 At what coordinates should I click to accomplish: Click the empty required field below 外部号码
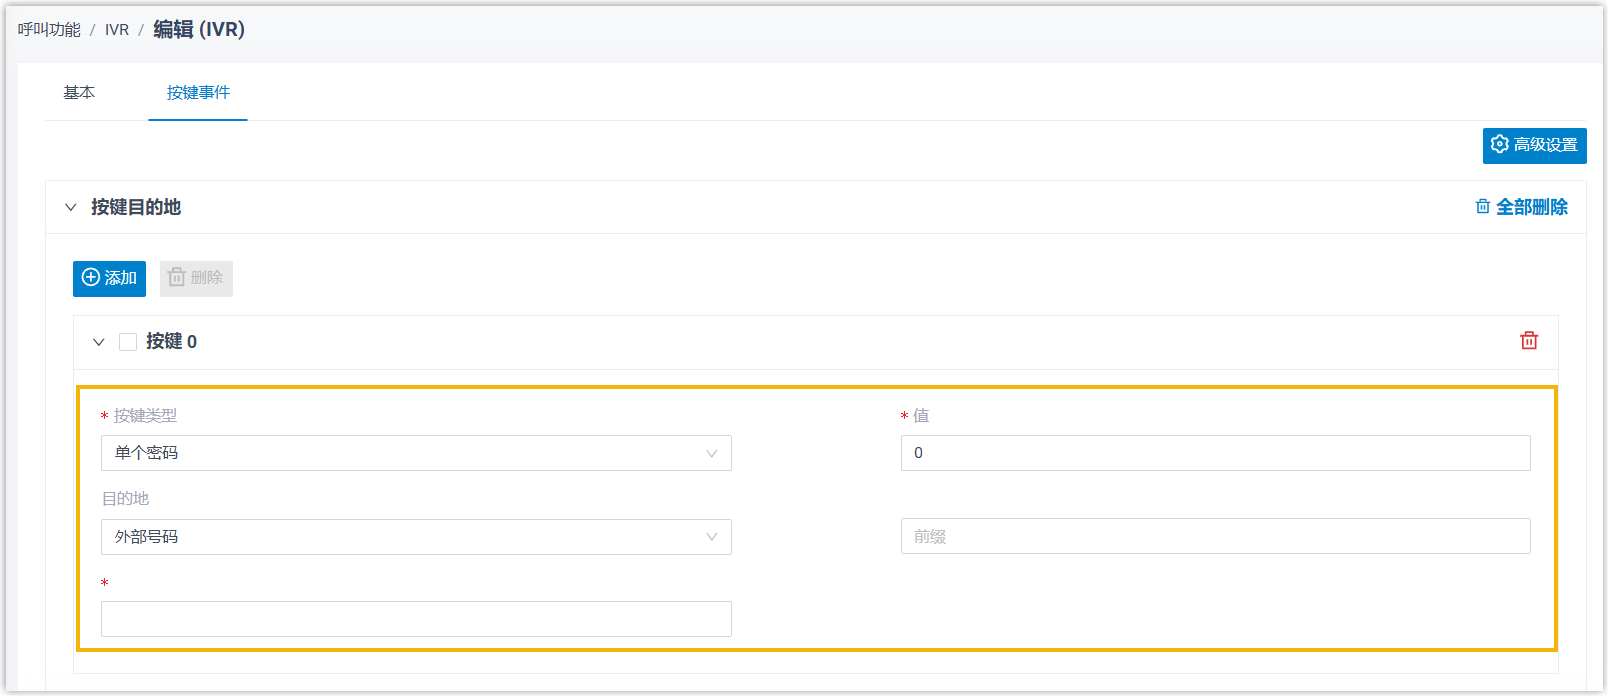click(x=416, y=619)
